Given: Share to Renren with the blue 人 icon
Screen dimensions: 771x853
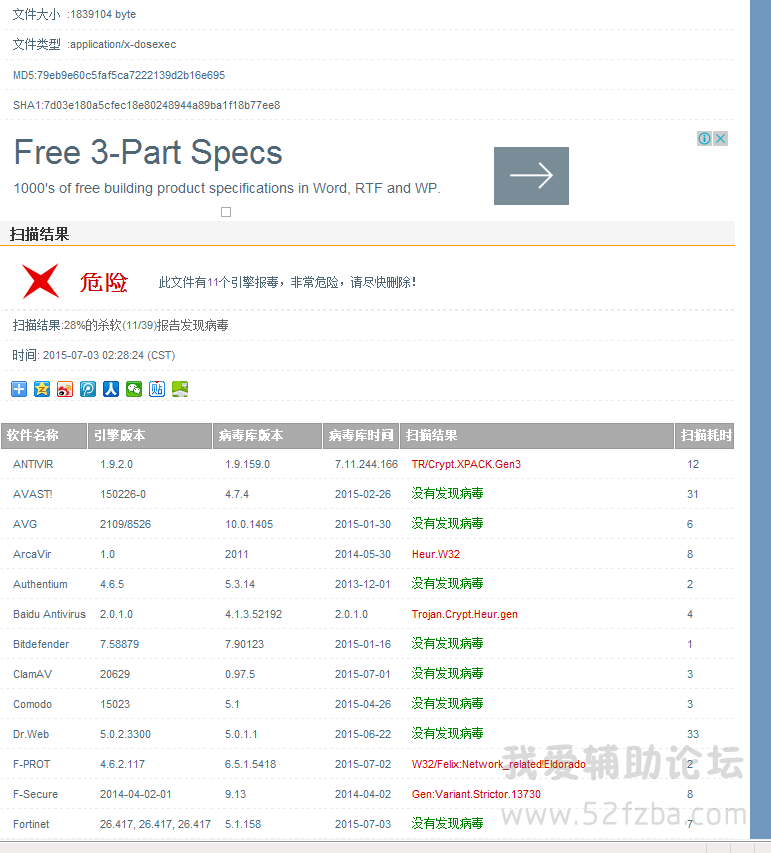Looking at the screenshot, I should pyautogui.click(x=111, y=389).
